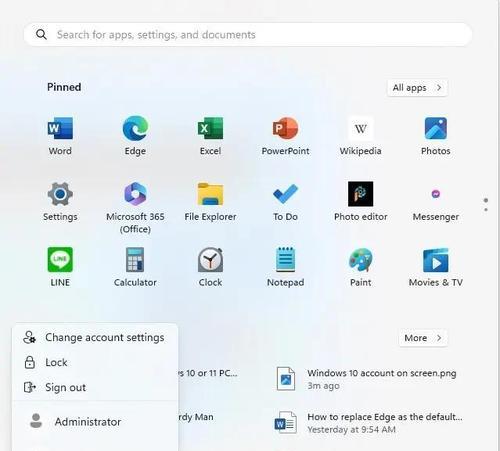Select Sign out option
500x451 pixels.
pyautogui.click(x=95, y=387)
